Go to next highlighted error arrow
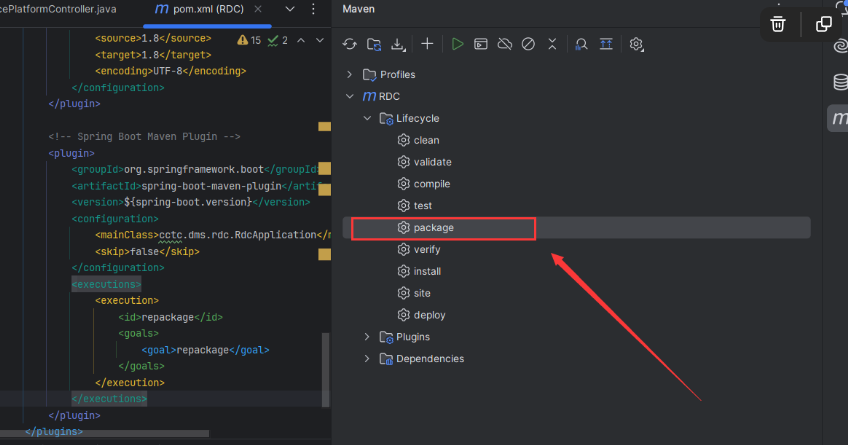Viewport: 848px width, 445px height. tap(320, 40)
